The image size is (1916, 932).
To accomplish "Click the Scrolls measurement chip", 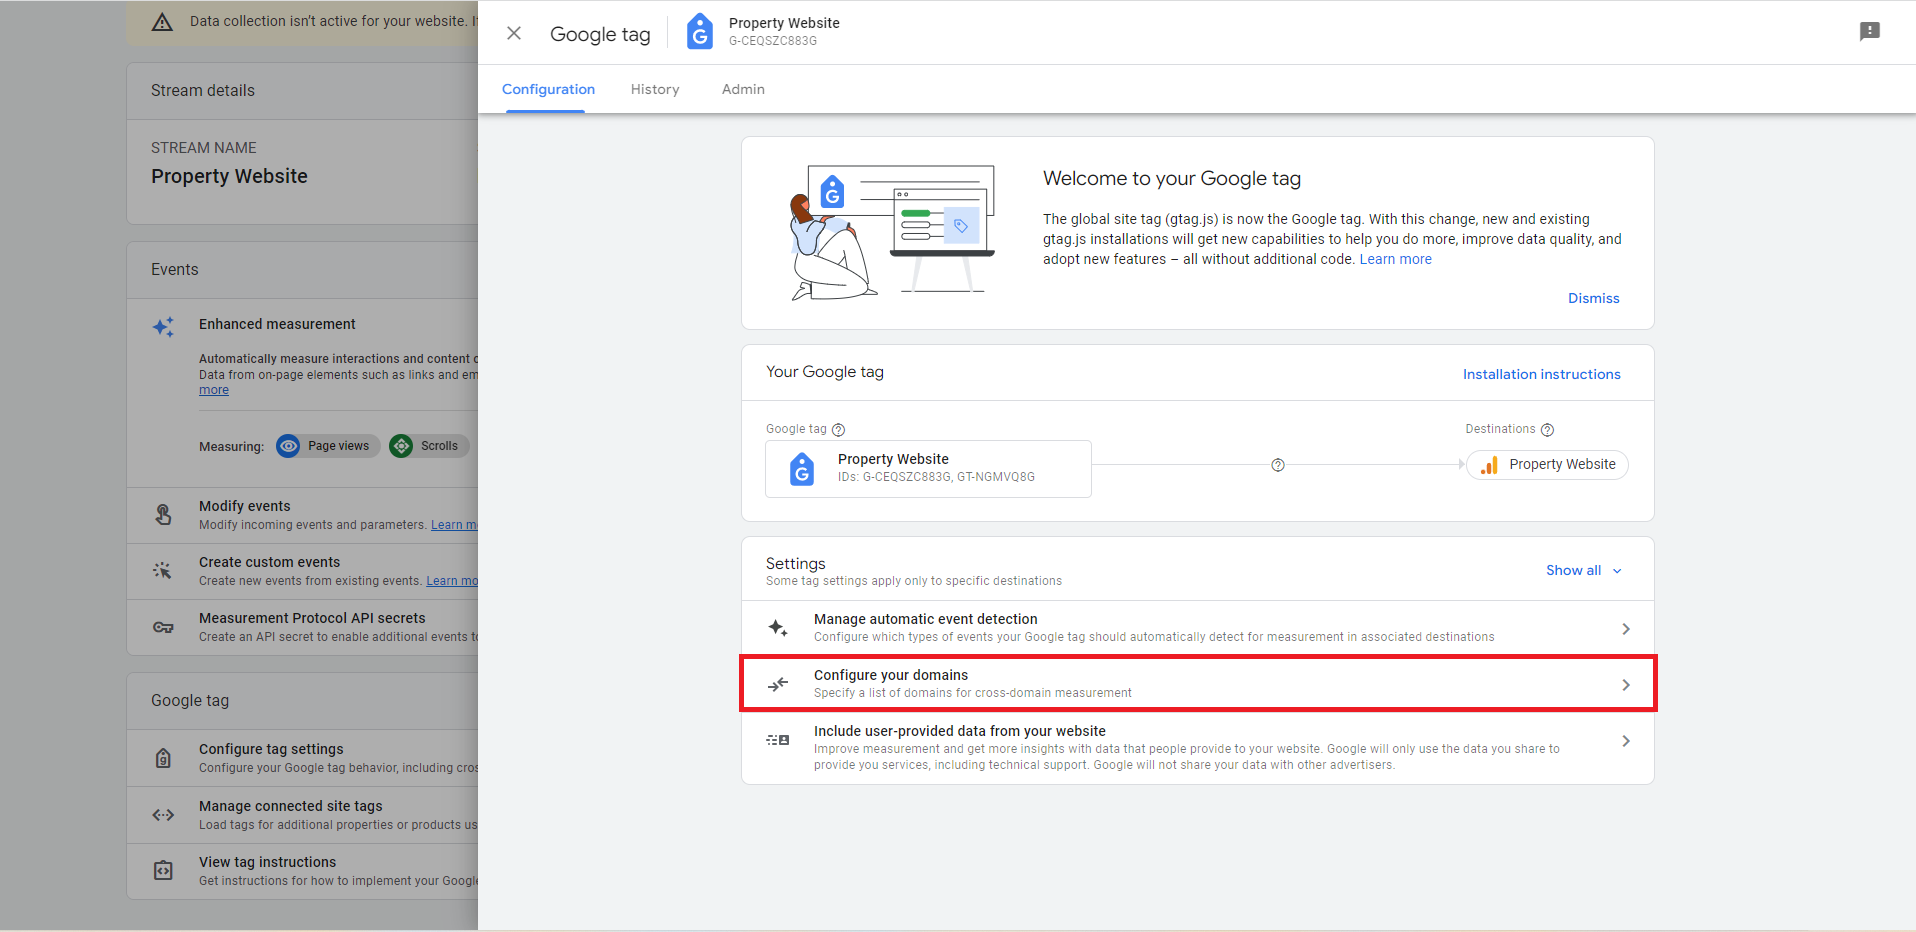I will coord(428,446).
